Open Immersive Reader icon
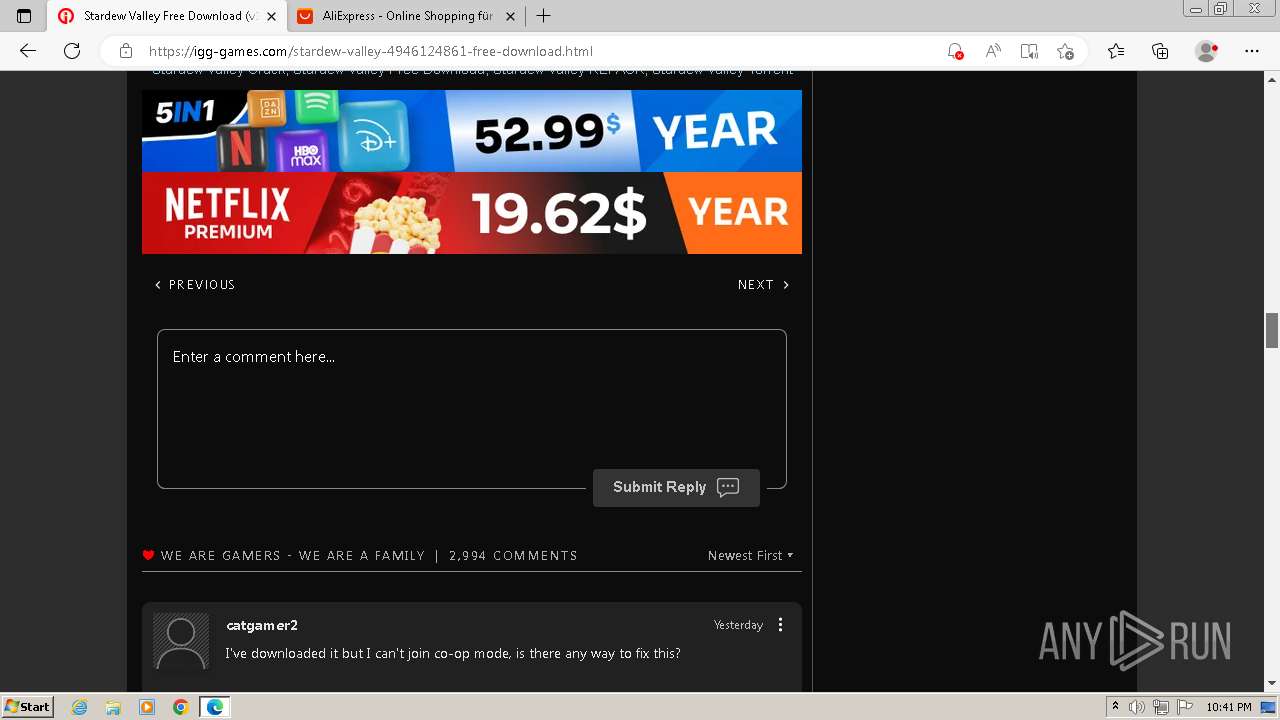 [x=1029, y=51]
